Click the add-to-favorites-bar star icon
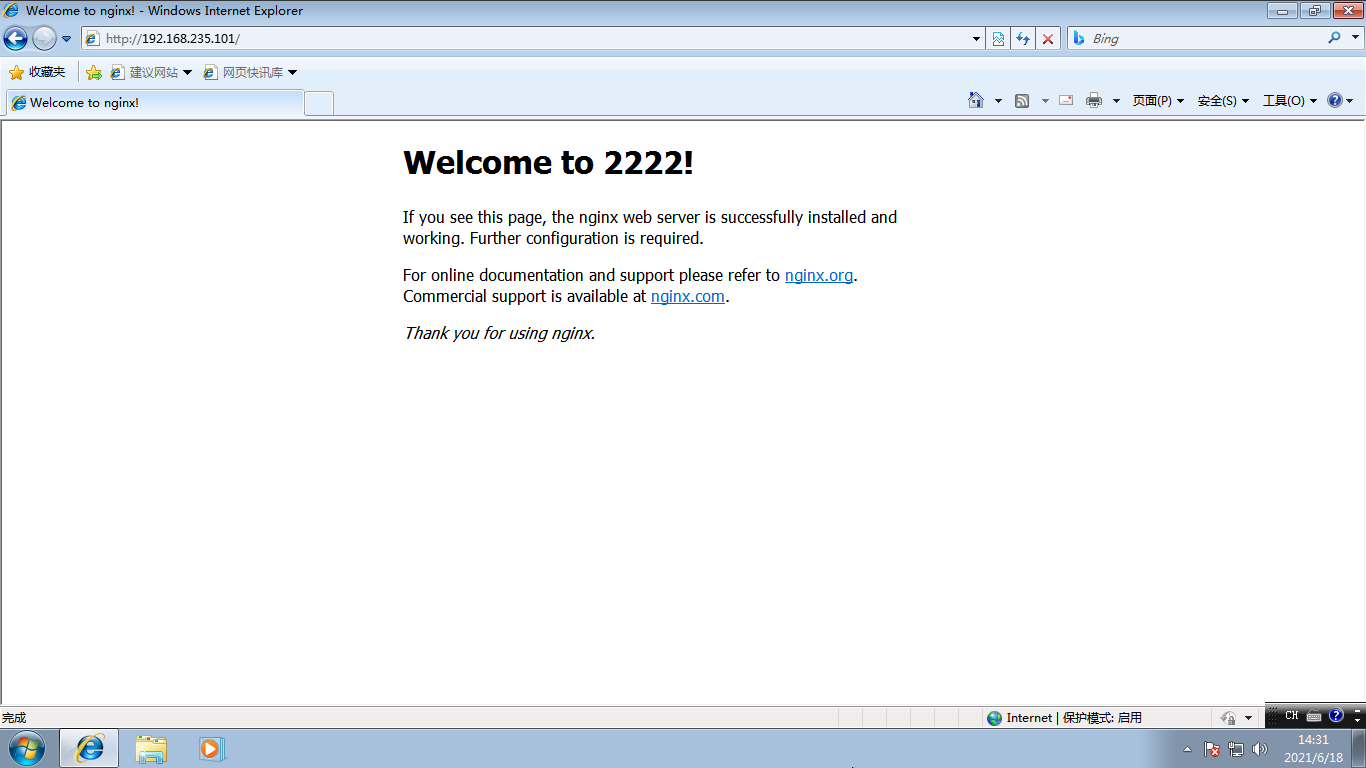Viewport: 1366px width, 768px height. coord(94,72)
